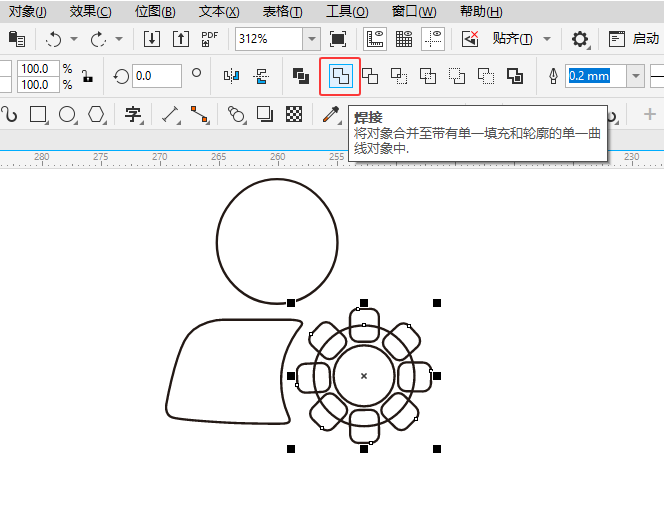664x515 pixels.
Task: Open the Options gear button
Action: pyautogui.click(x=580, y=39)
